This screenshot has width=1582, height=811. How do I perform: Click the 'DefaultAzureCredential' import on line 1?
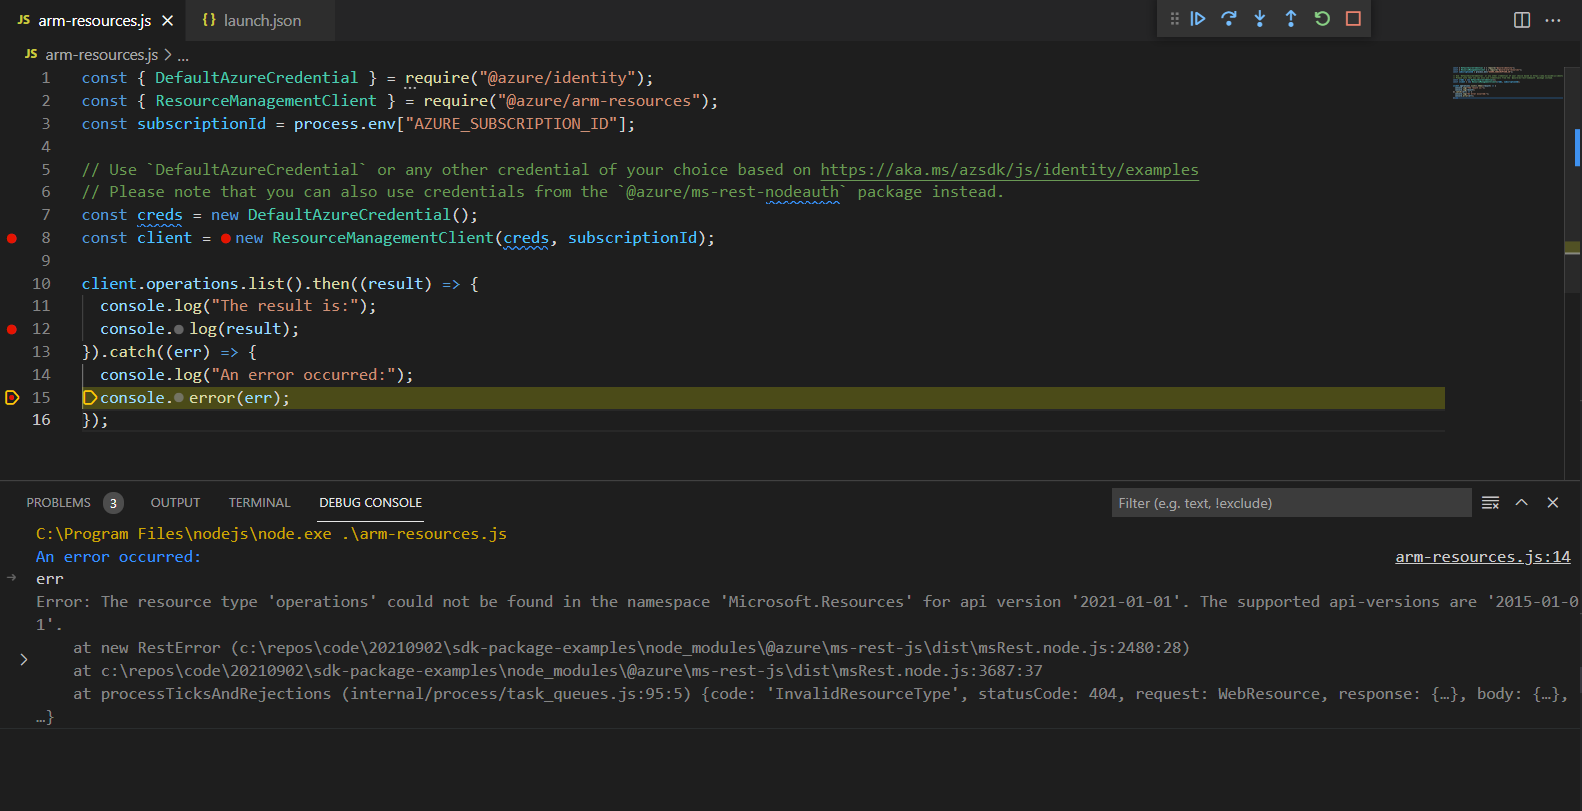(256, 78)
